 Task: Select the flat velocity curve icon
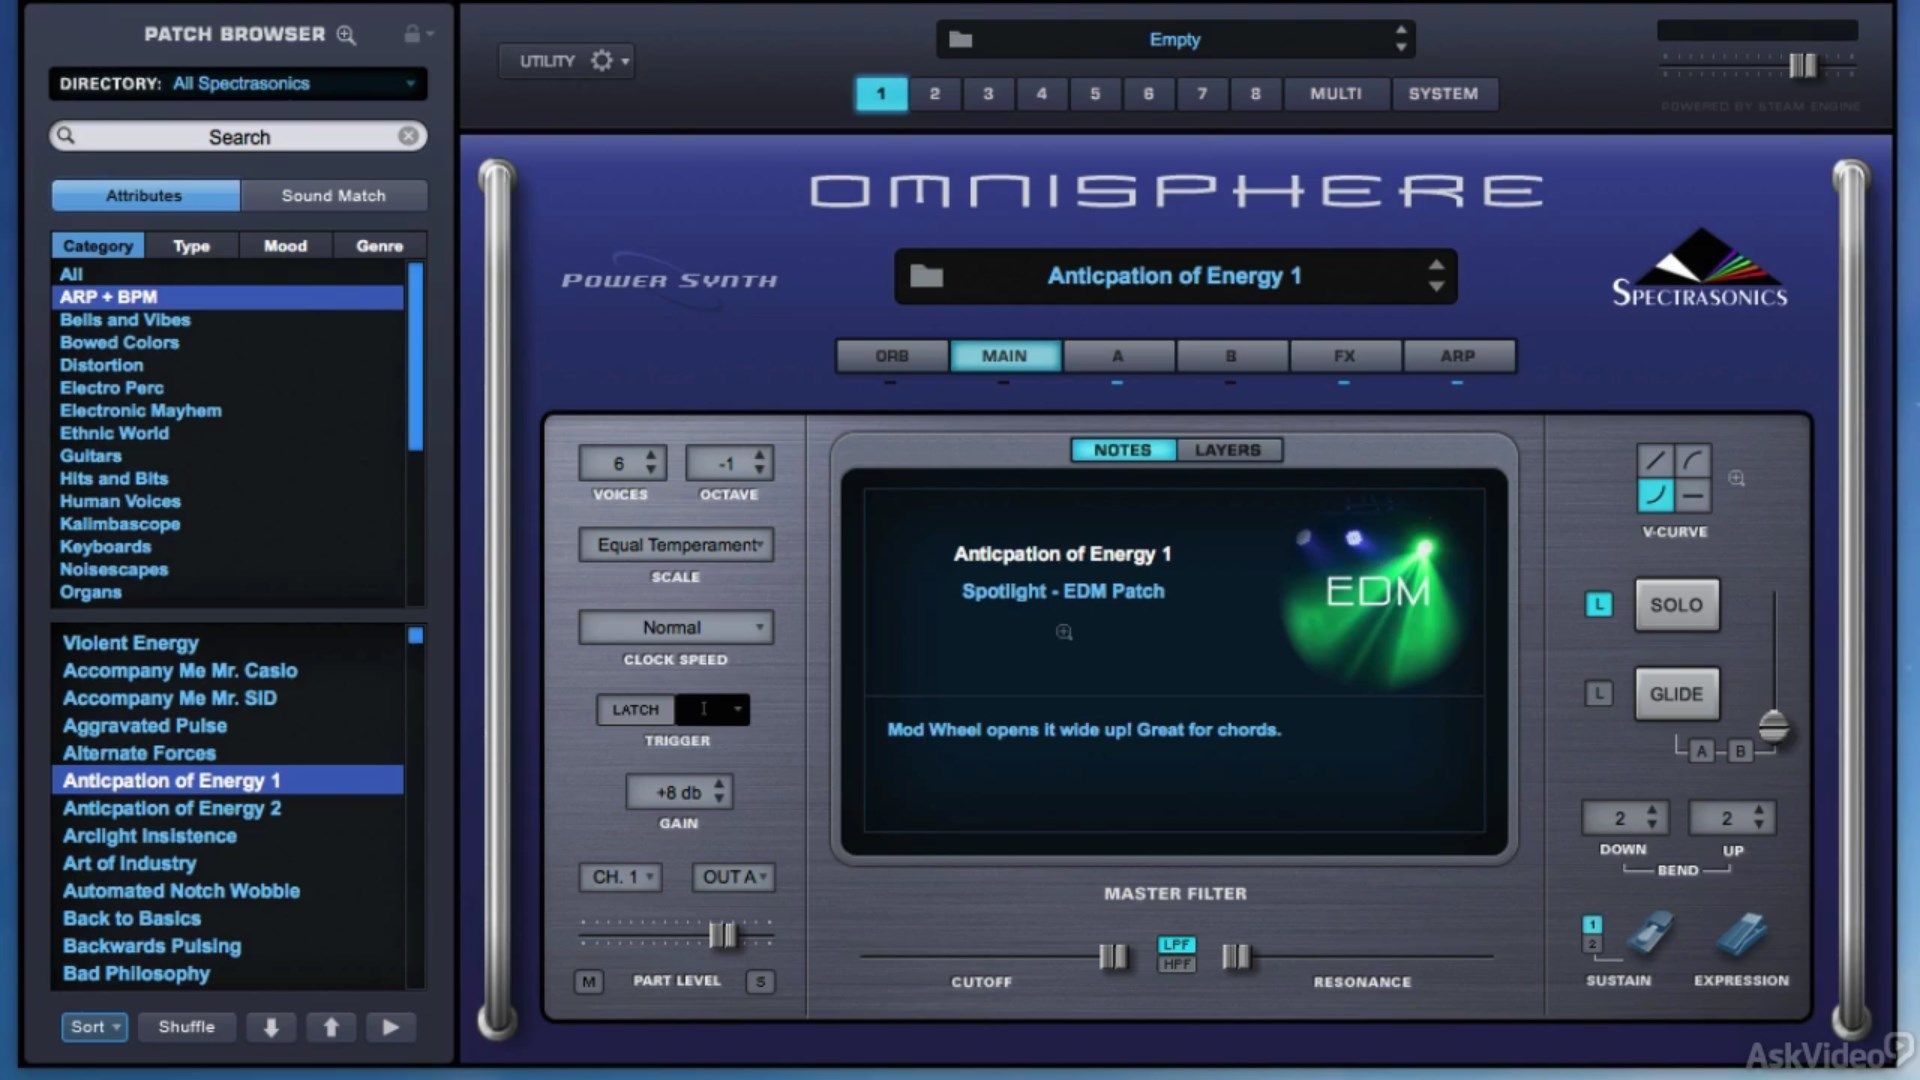coord(1693,495)
